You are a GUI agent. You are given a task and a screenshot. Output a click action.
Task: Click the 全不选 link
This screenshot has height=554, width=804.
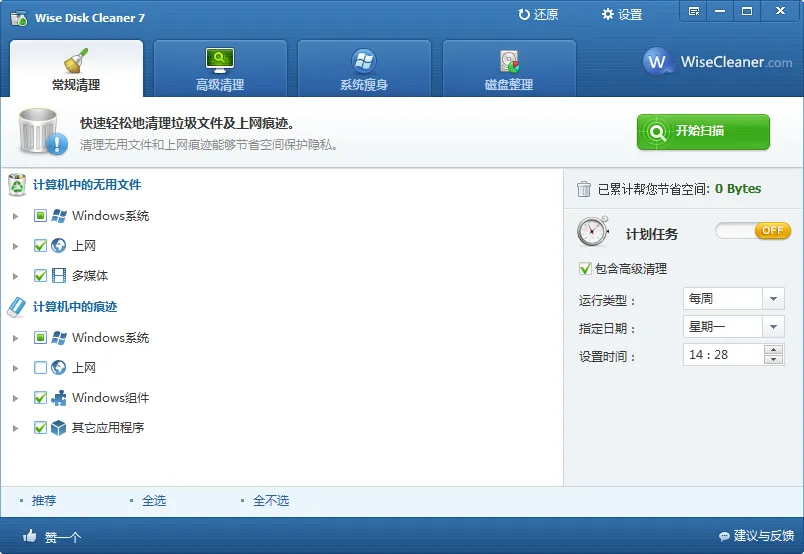271,500
